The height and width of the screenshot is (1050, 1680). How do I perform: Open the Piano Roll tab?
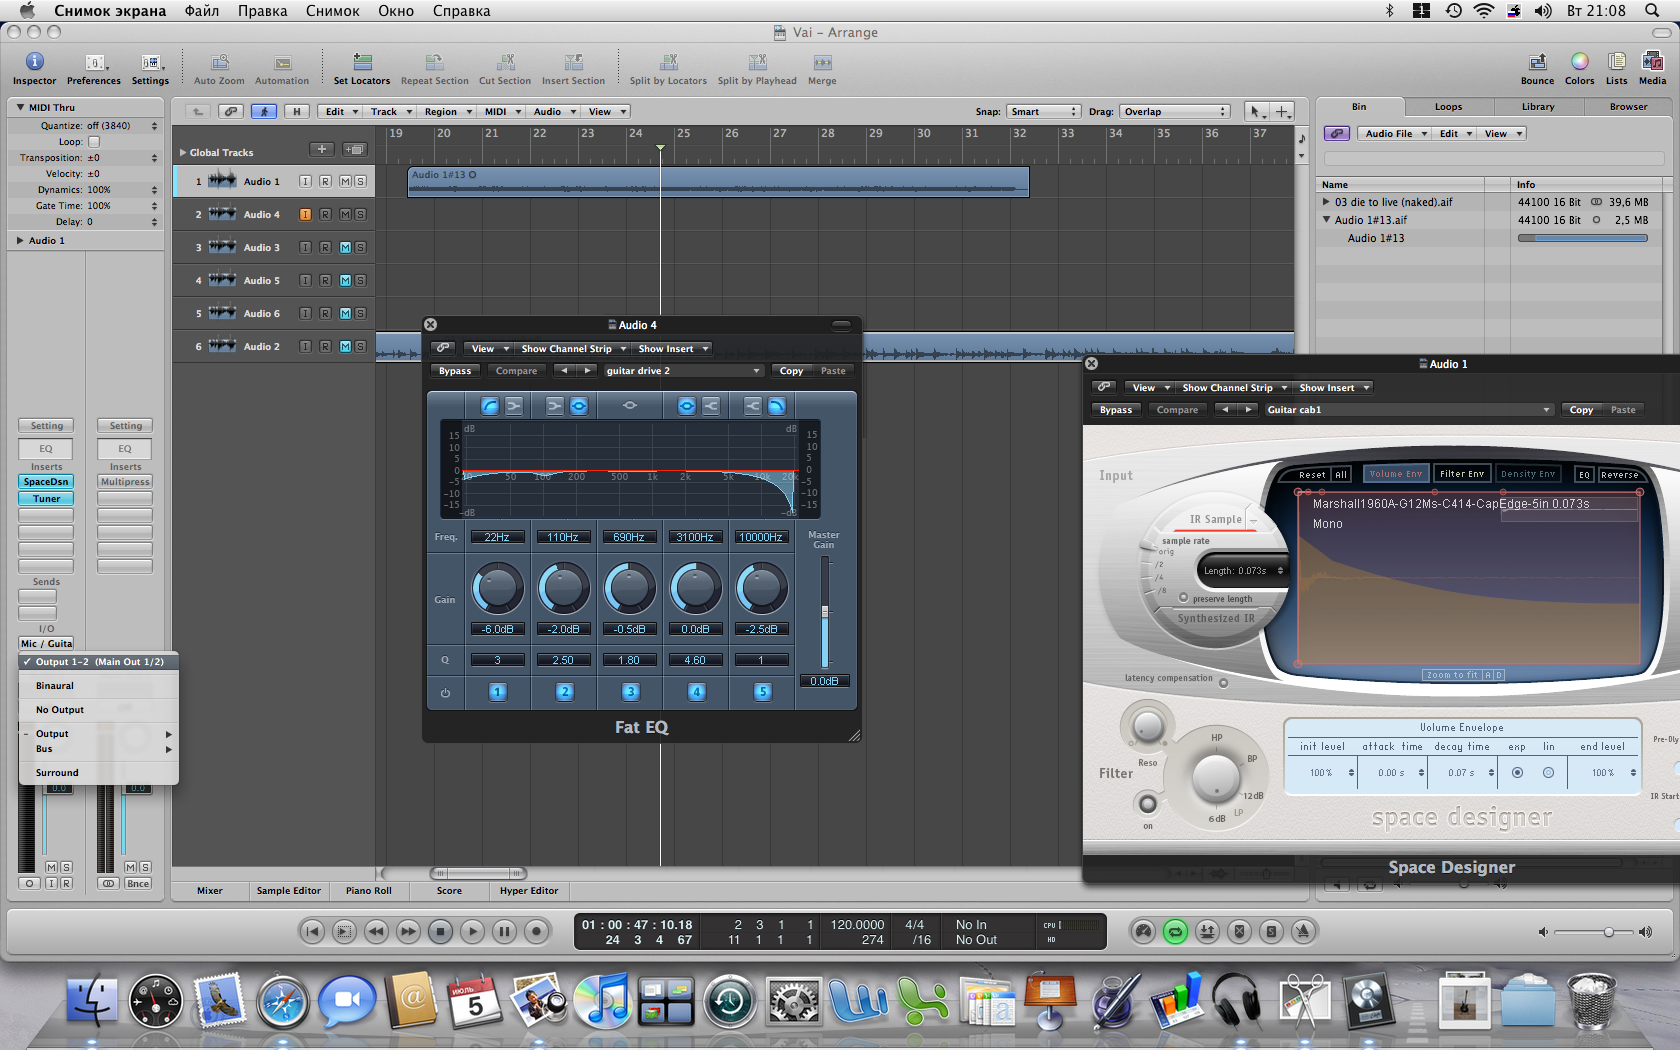369,890
